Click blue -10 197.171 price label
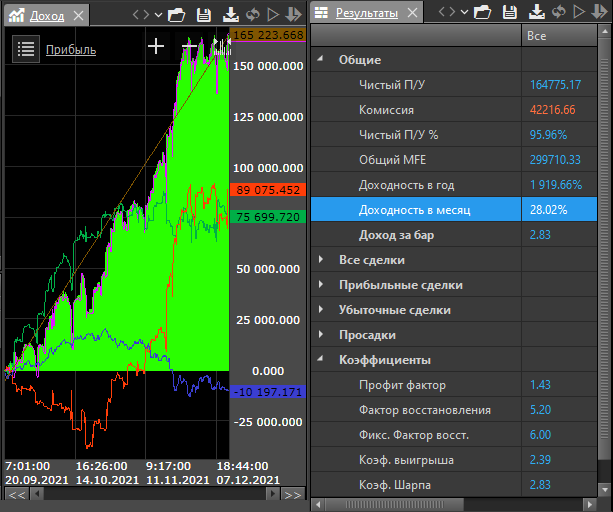 [x=268, y=392]
